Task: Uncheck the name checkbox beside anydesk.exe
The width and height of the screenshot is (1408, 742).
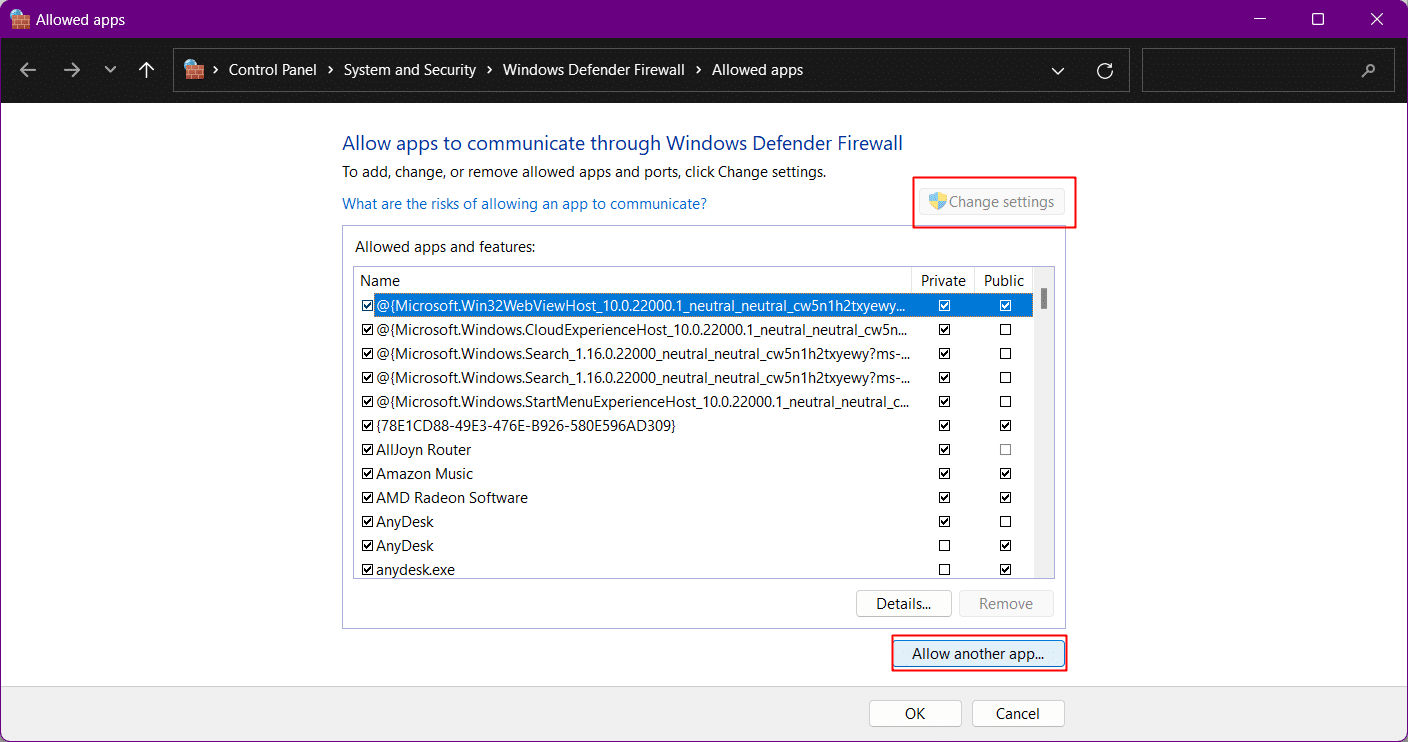Action: click(x=367, y=570)
